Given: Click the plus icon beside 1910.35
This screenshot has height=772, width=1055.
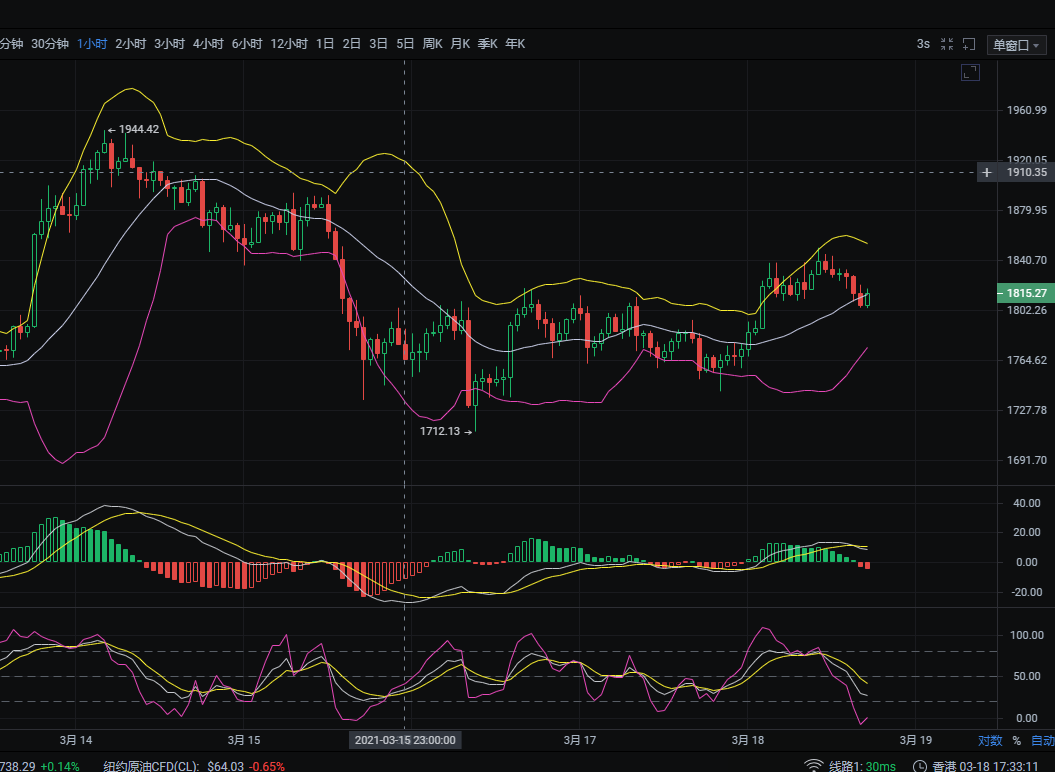Looking at the screenshot, I should point(987,172).
